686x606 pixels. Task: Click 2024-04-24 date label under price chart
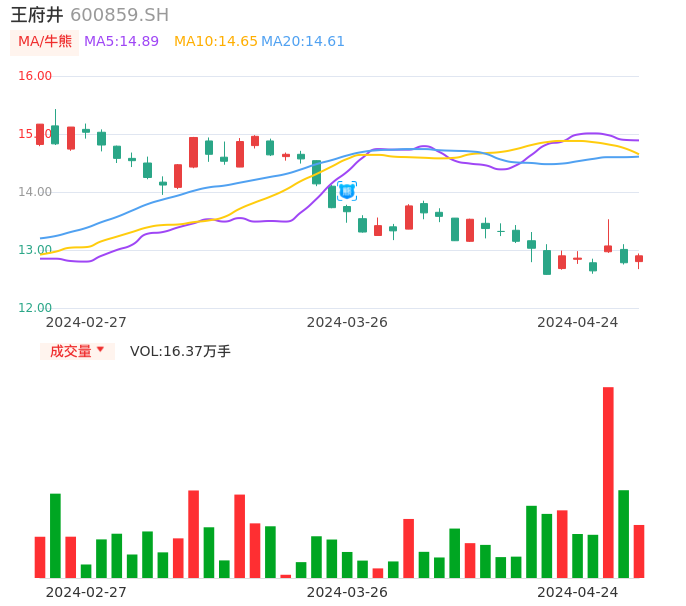(578, 322)
